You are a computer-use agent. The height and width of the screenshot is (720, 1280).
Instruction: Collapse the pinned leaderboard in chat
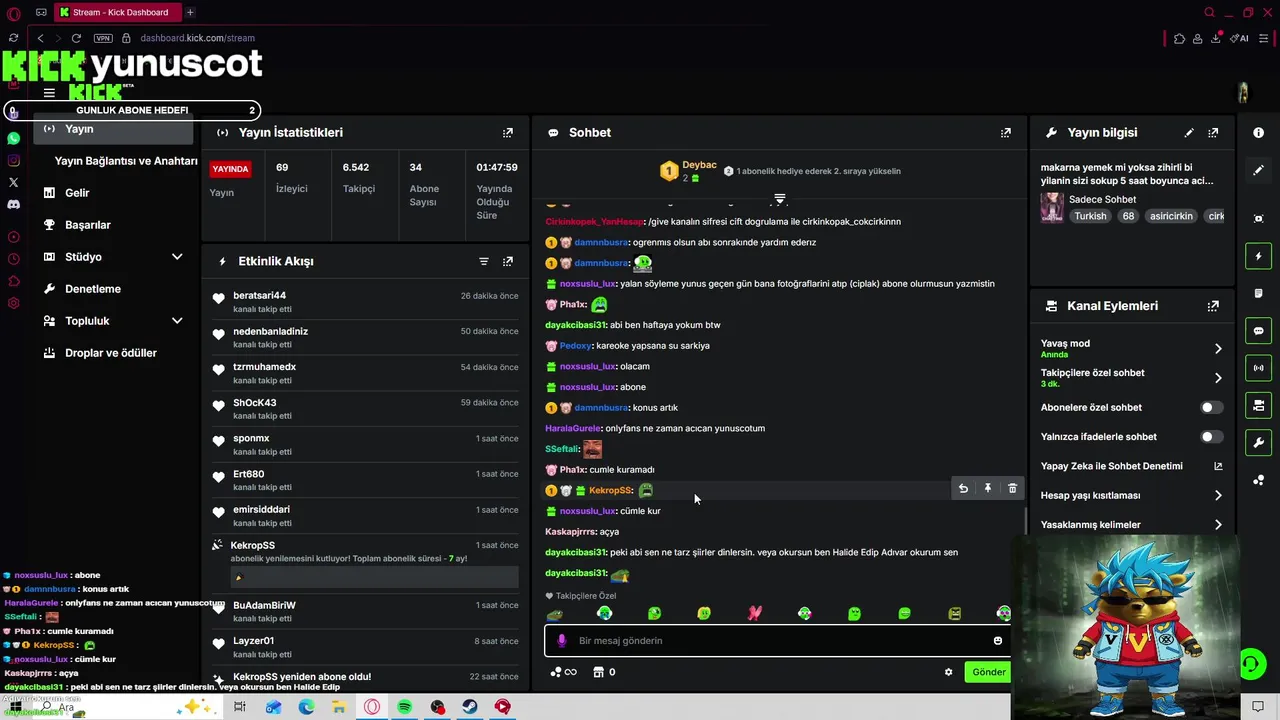click(x=780, y=199)
